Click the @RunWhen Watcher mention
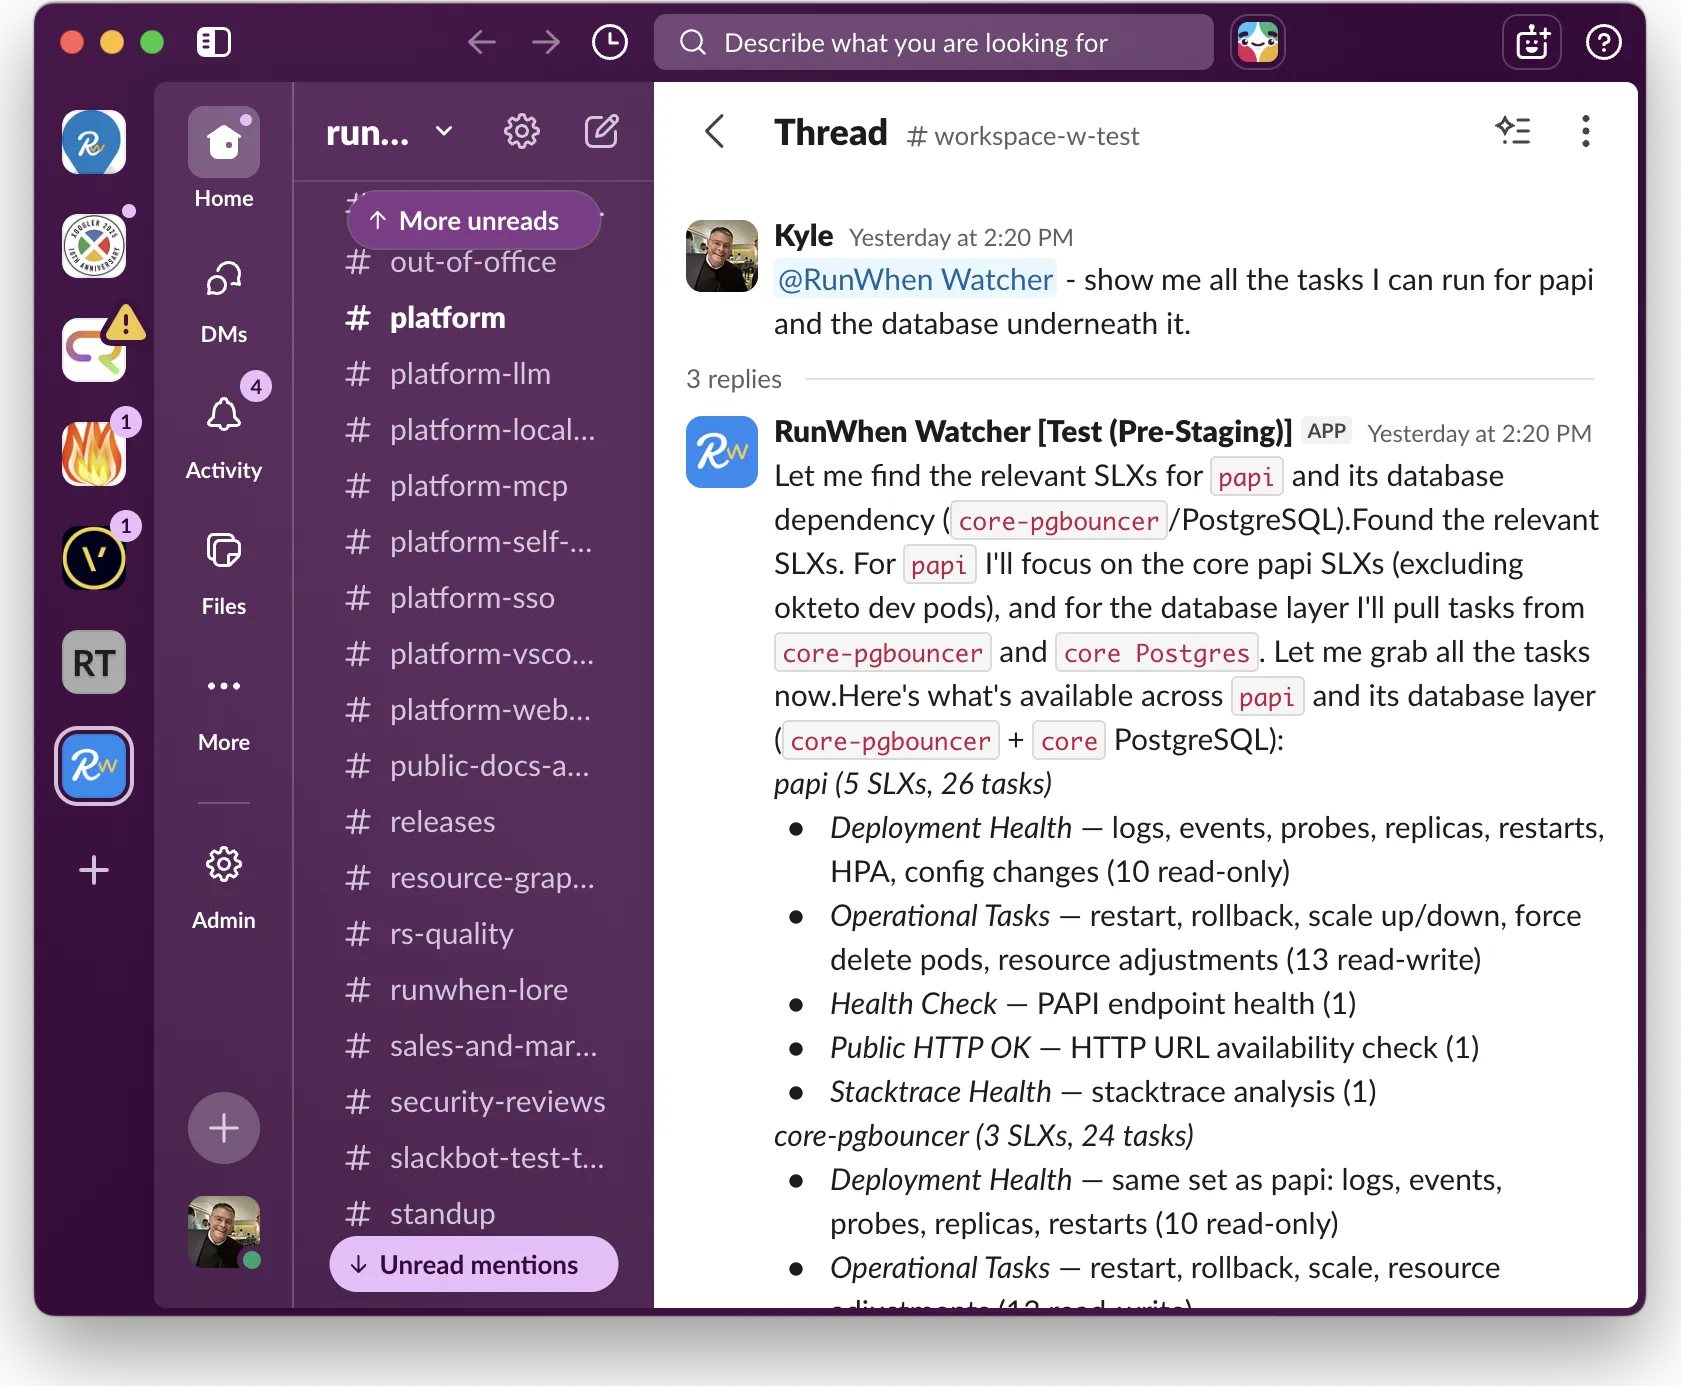The width and height of the screenshot is (1681, 1386). (x=916, y=279)
